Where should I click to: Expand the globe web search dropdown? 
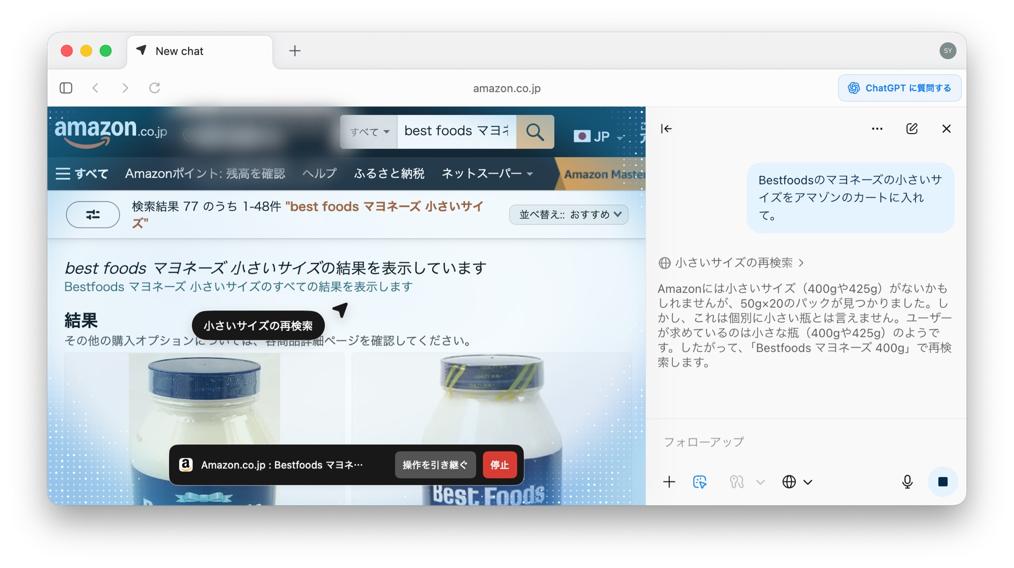[x=797, y=482]
